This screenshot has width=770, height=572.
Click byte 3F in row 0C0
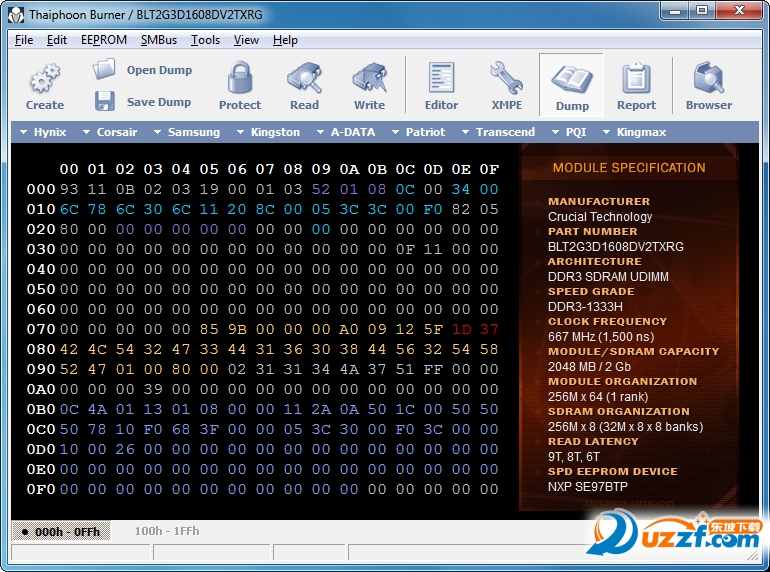click(209, 429)
